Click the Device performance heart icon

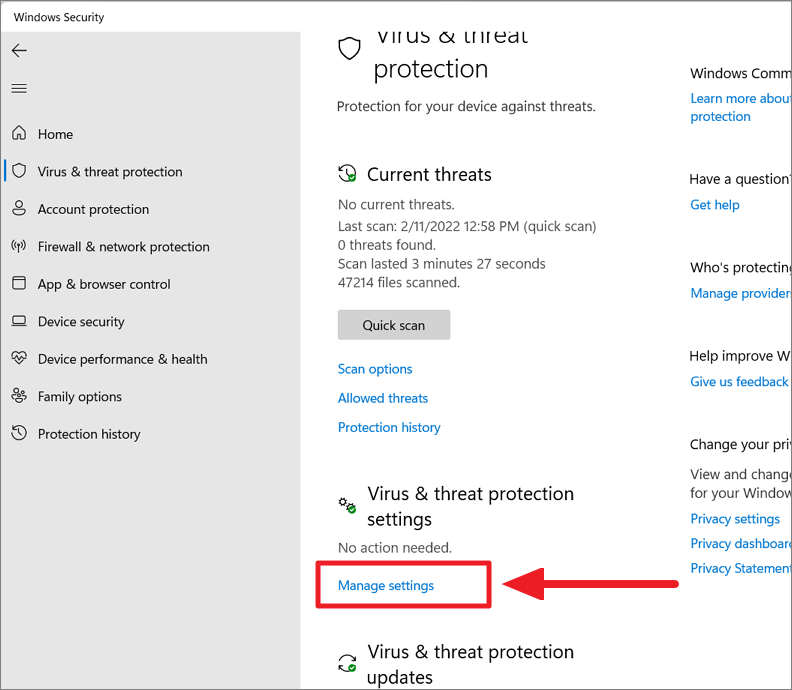click(x=19, y=358)
